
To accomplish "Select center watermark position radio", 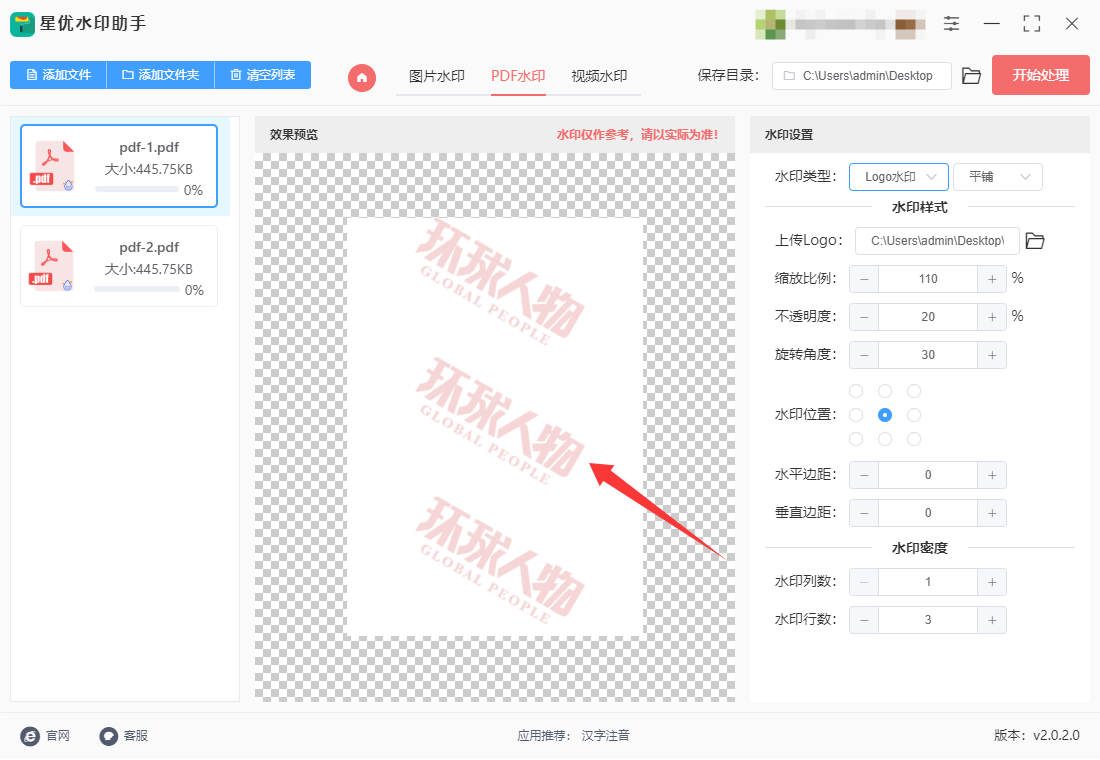I will click(x=885, y=415).
